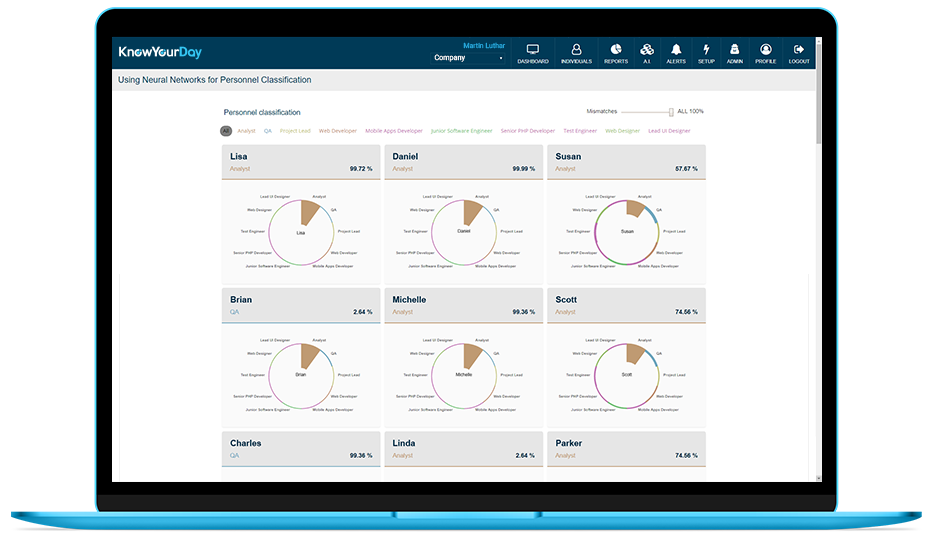
Task: Click the Martin Luthar user name
Action: (x=484, y=45)
